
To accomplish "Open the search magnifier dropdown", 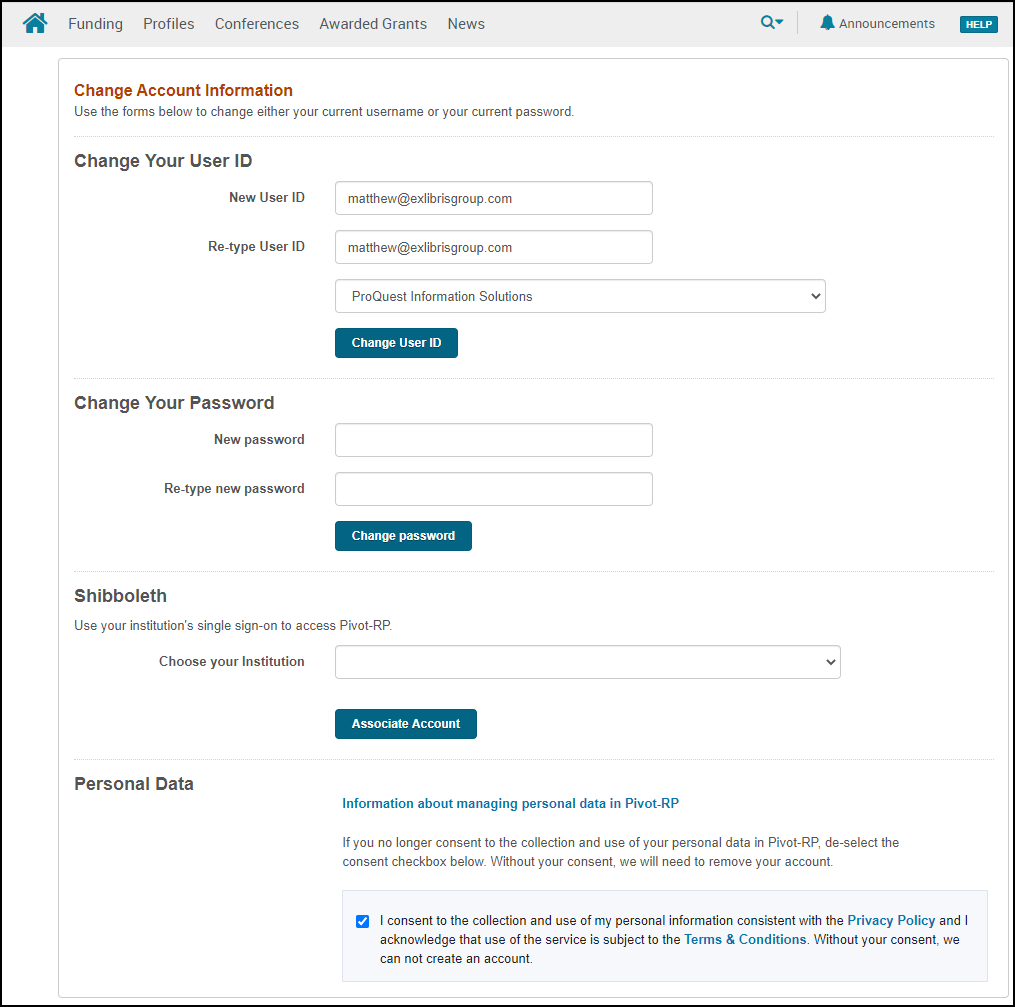I will 771,23.
